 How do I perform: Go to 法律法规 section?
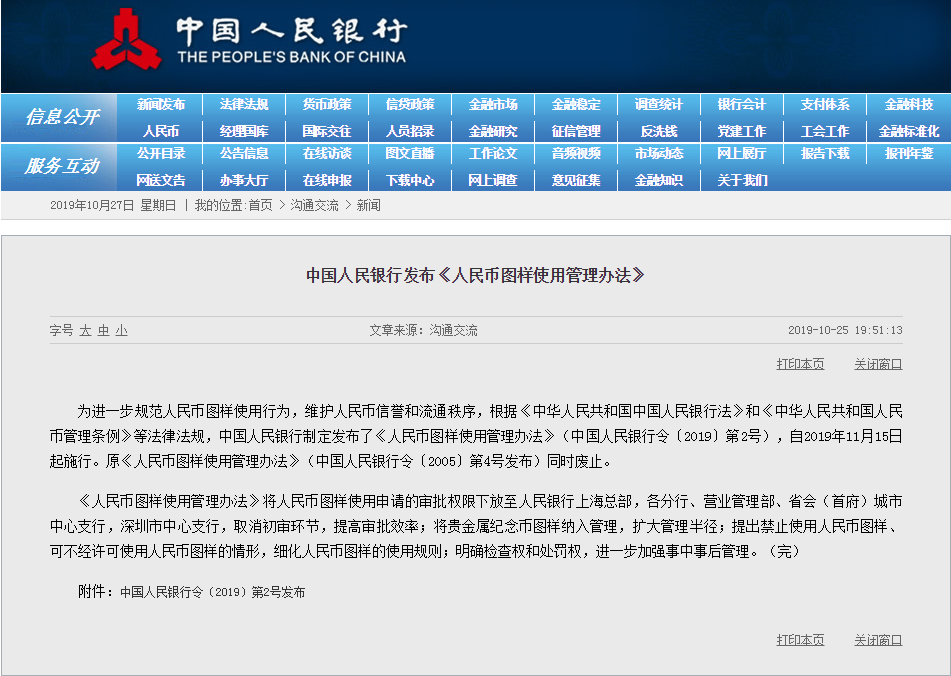(244, 104)
